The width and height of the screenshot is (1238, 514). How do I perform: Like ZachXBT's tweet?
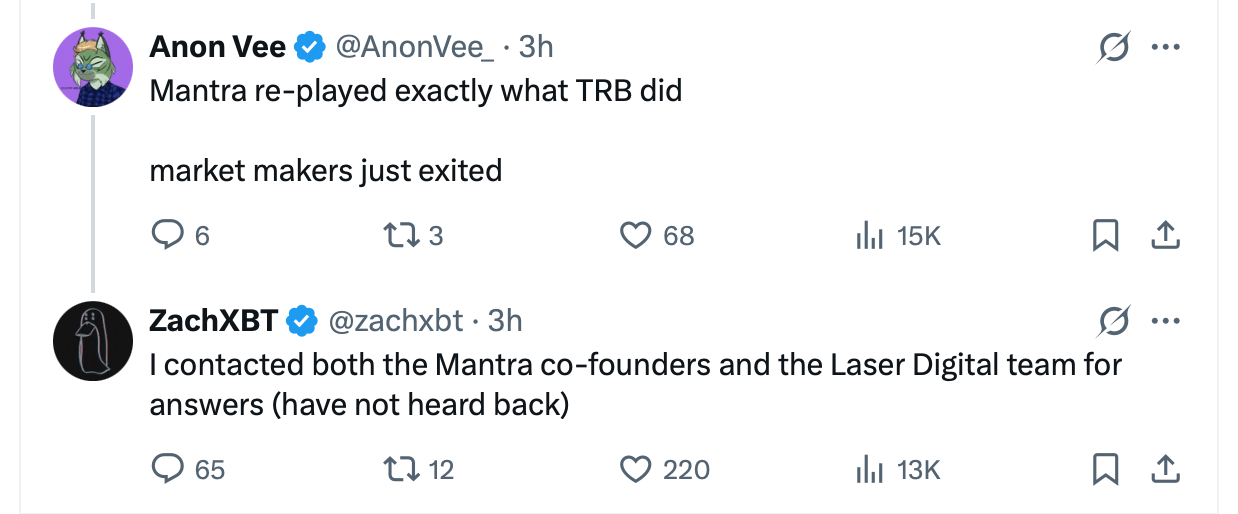636,468
